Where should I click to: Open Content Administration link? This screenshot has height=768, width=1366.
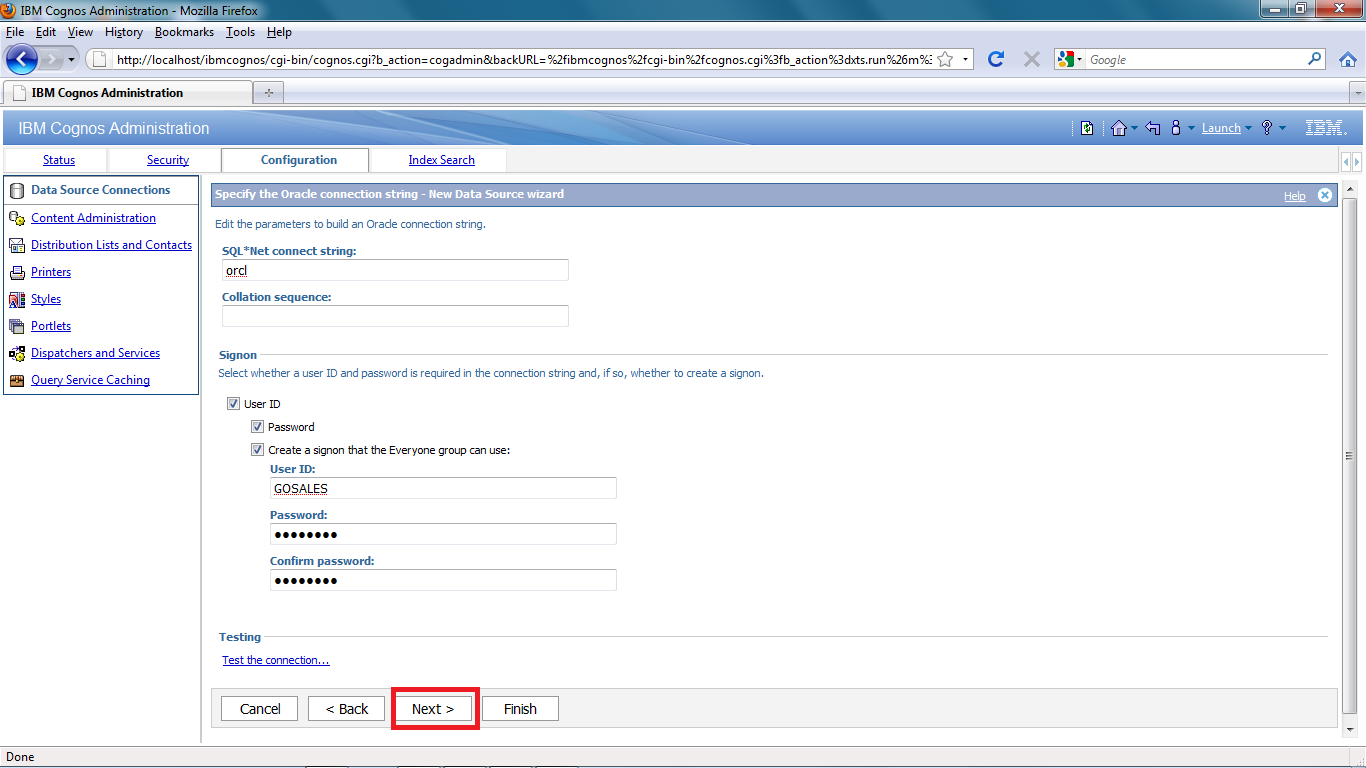pos(93,218)
